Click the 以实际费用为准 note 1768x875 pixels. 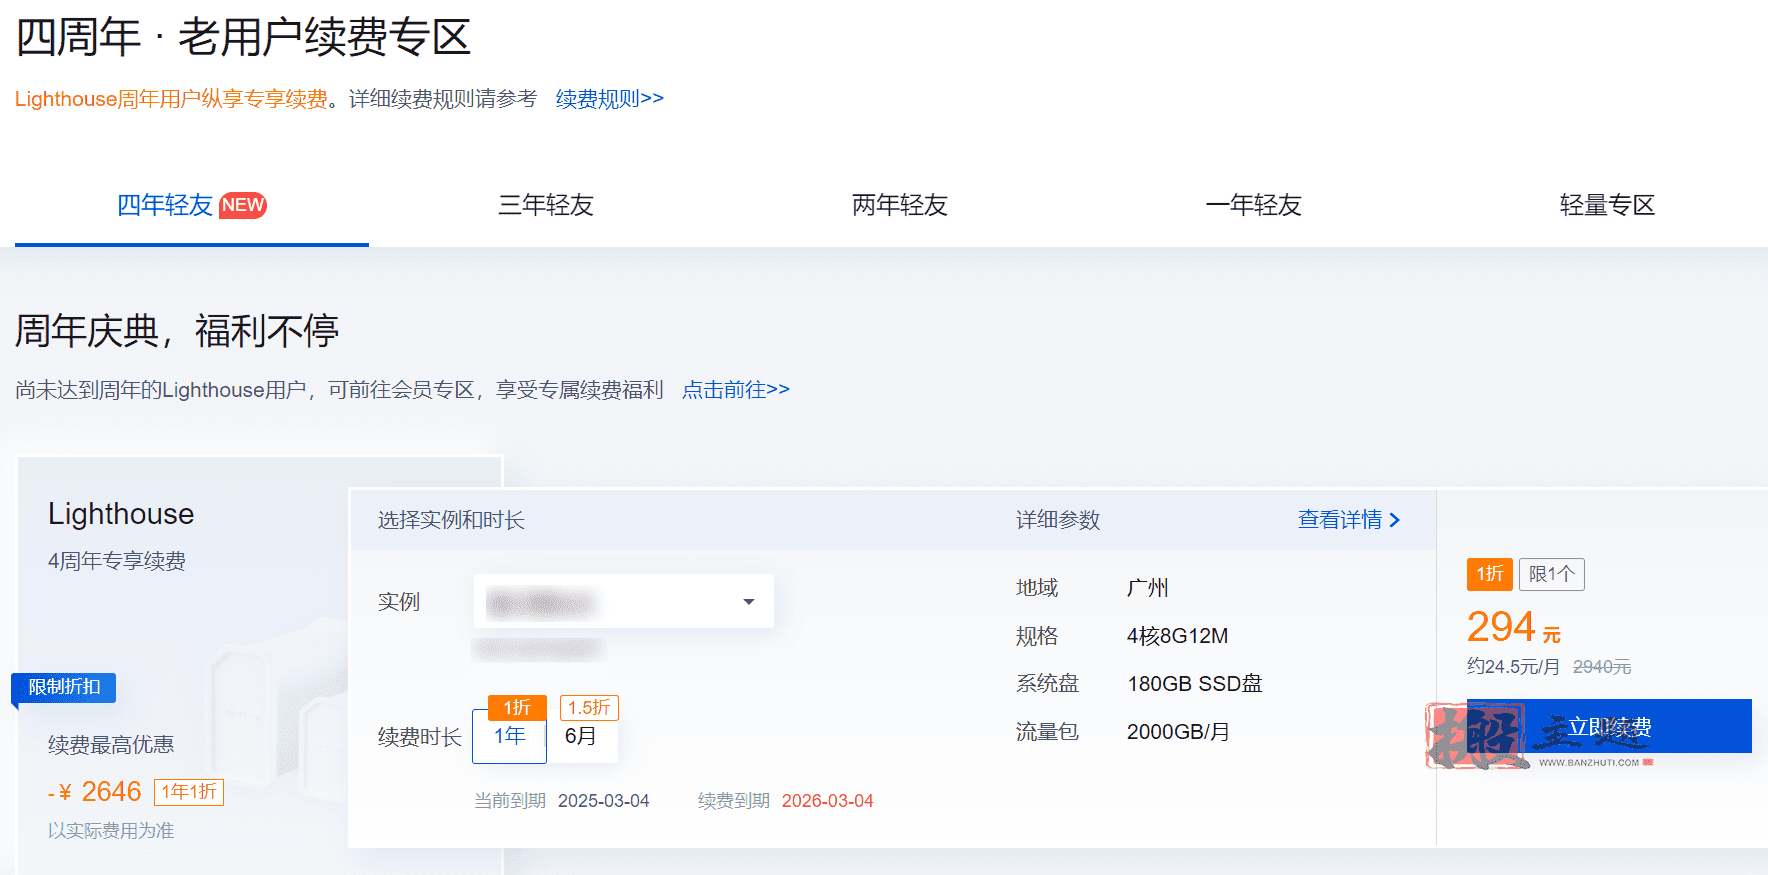[111, 831]
